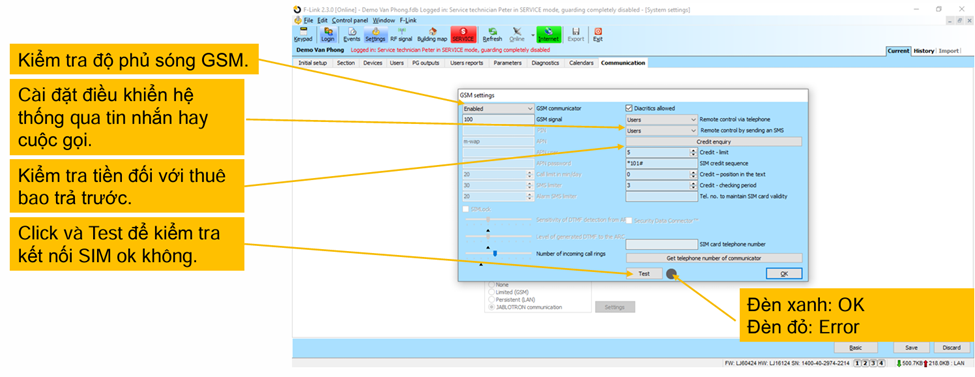Open the Building map

[x=432, y=34]
